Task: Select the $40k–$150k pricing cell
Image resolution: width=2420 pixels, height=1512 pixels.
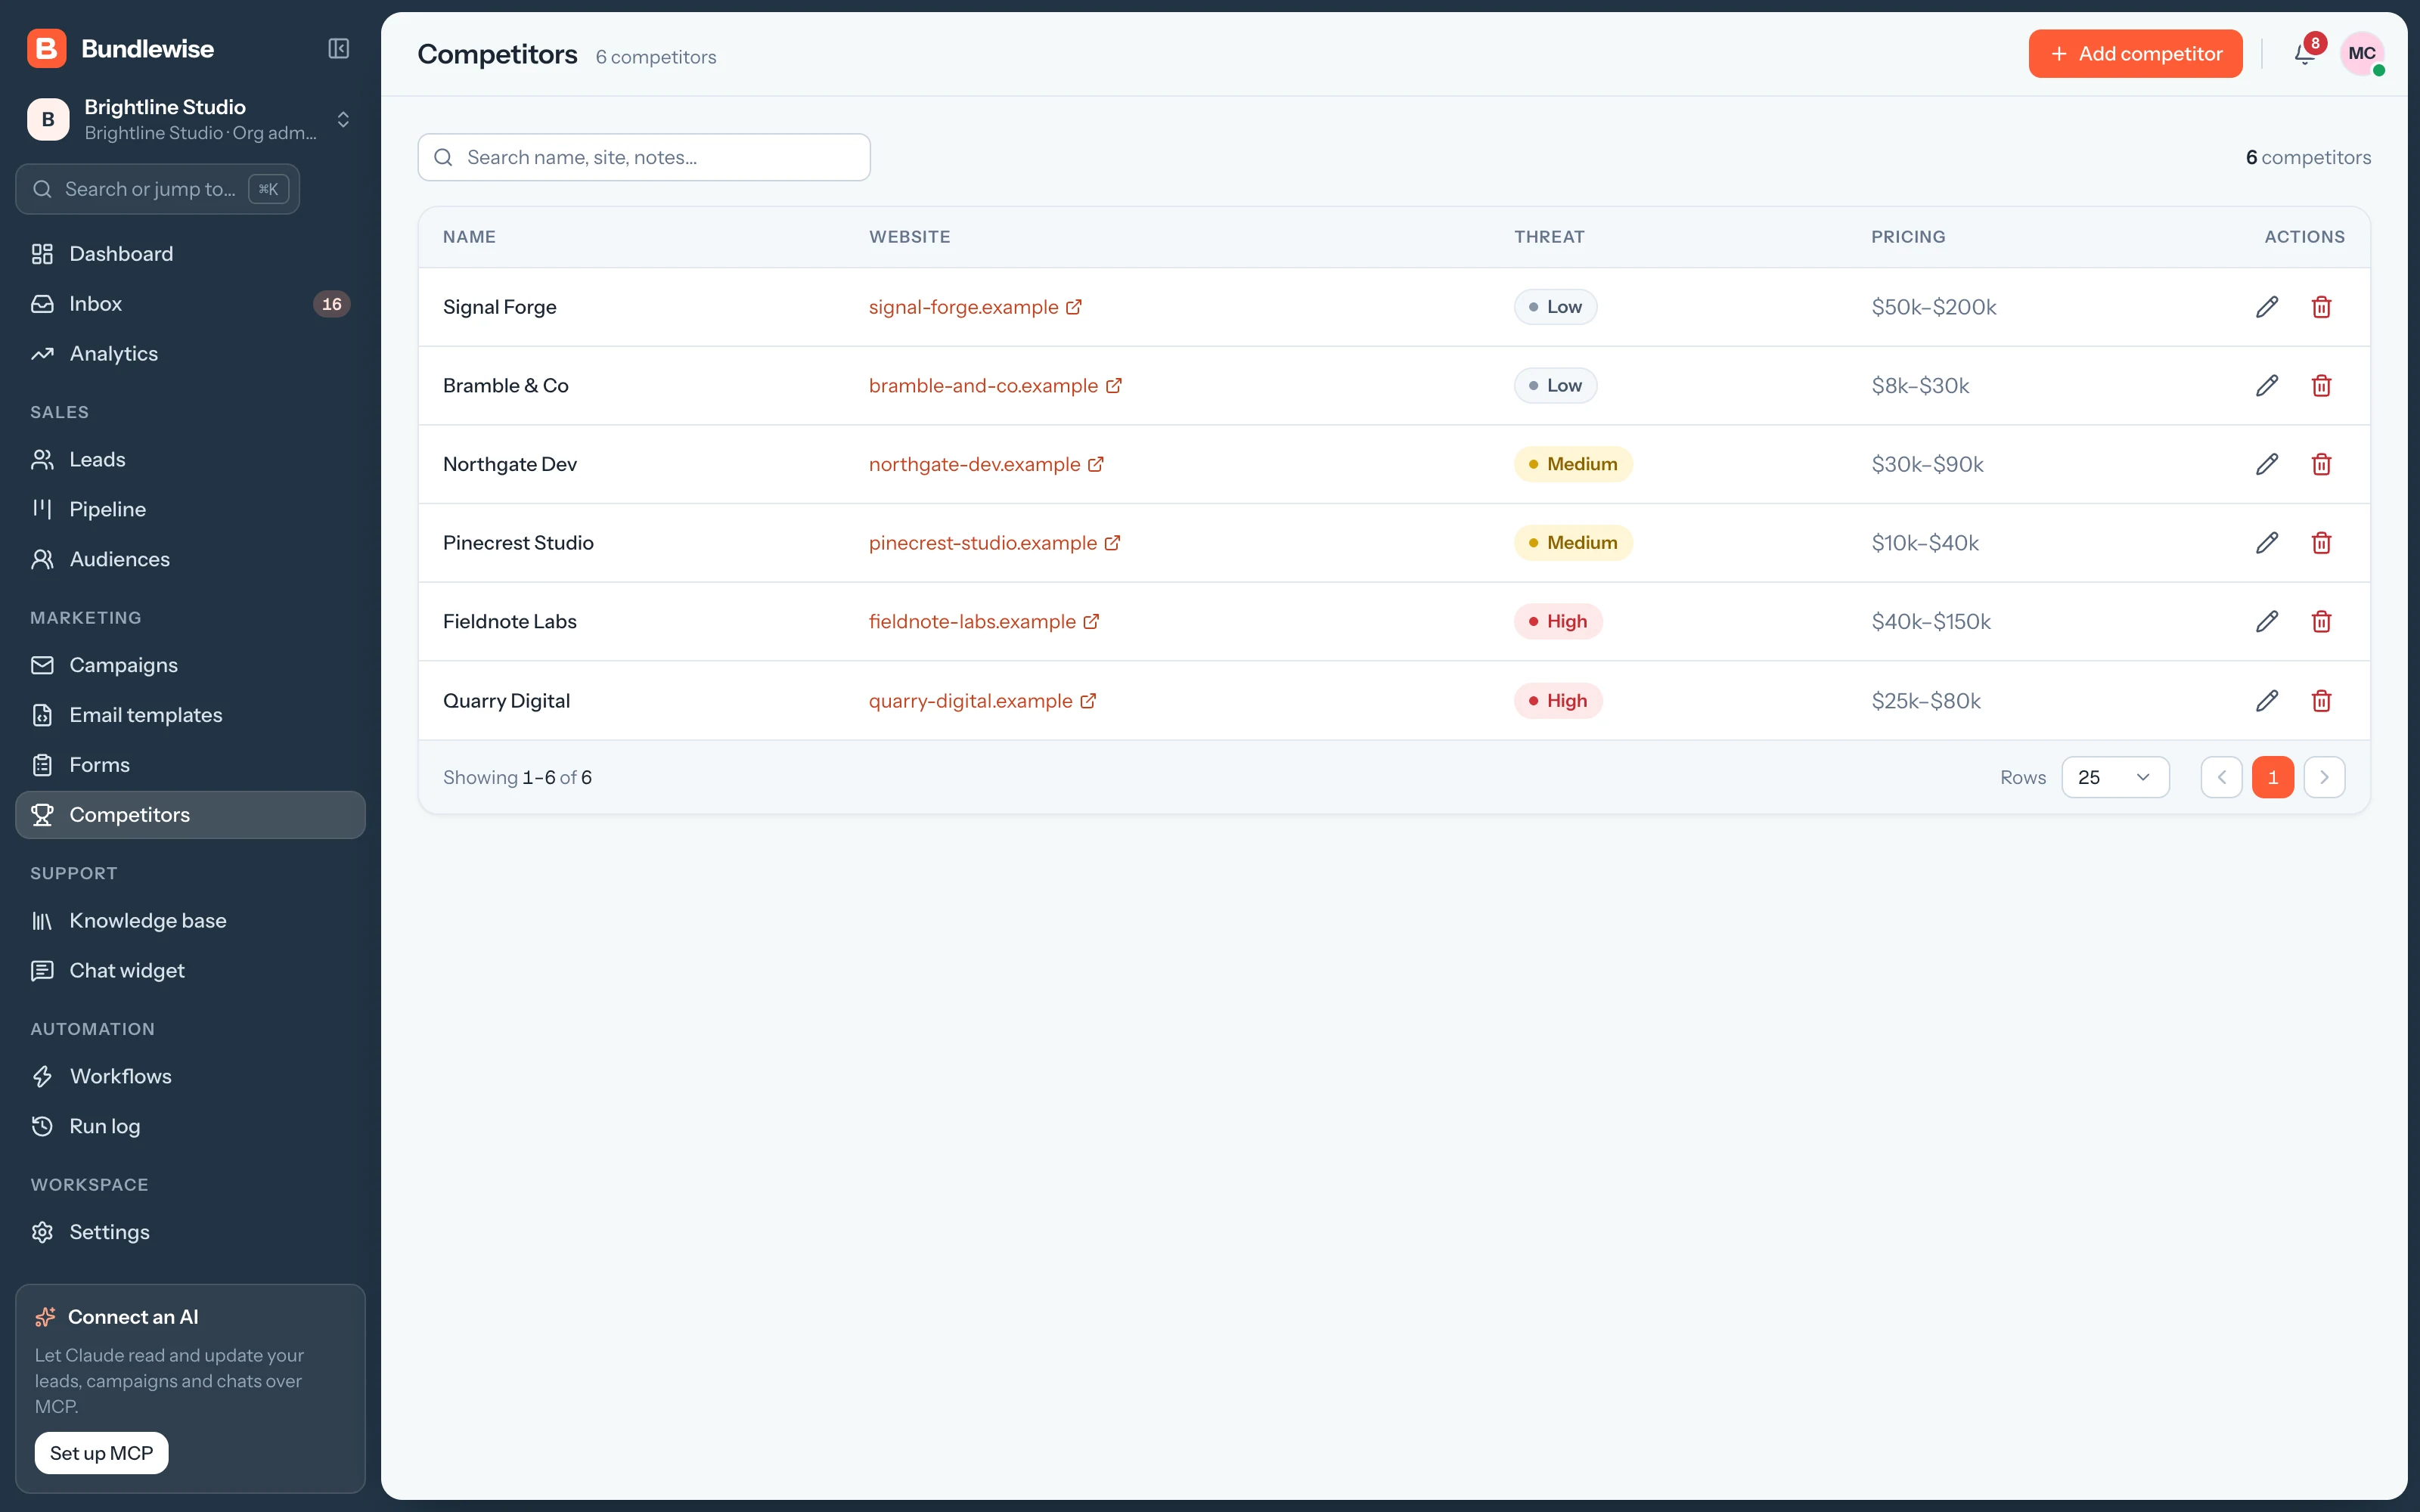Action: click(x=1931, y=621)
